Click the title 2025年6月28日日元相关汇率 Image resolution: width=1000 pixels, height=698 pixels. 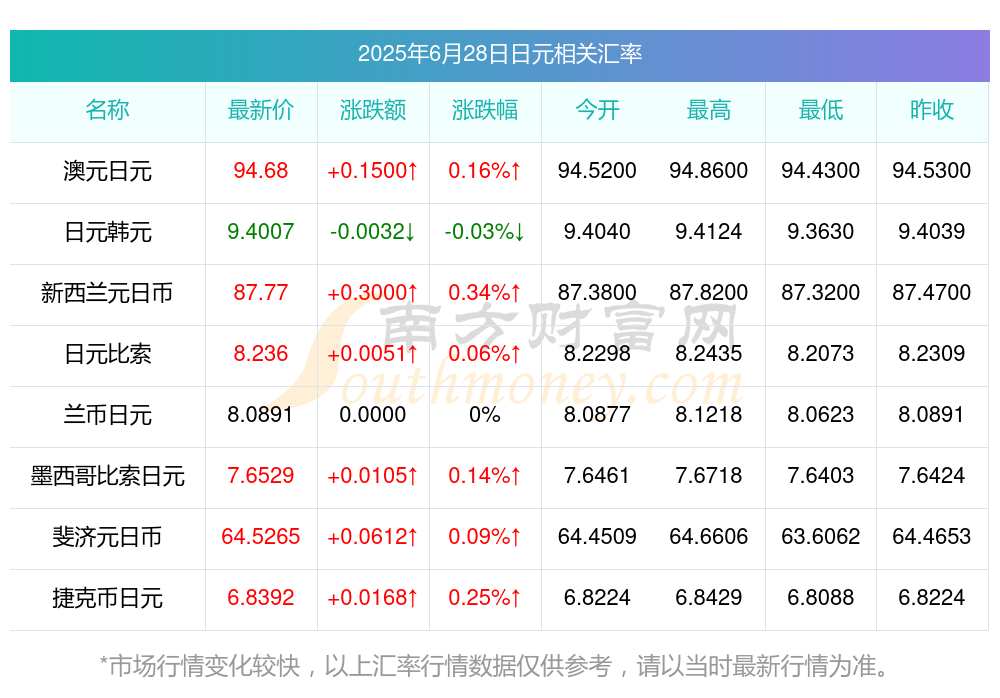(499, 54)
